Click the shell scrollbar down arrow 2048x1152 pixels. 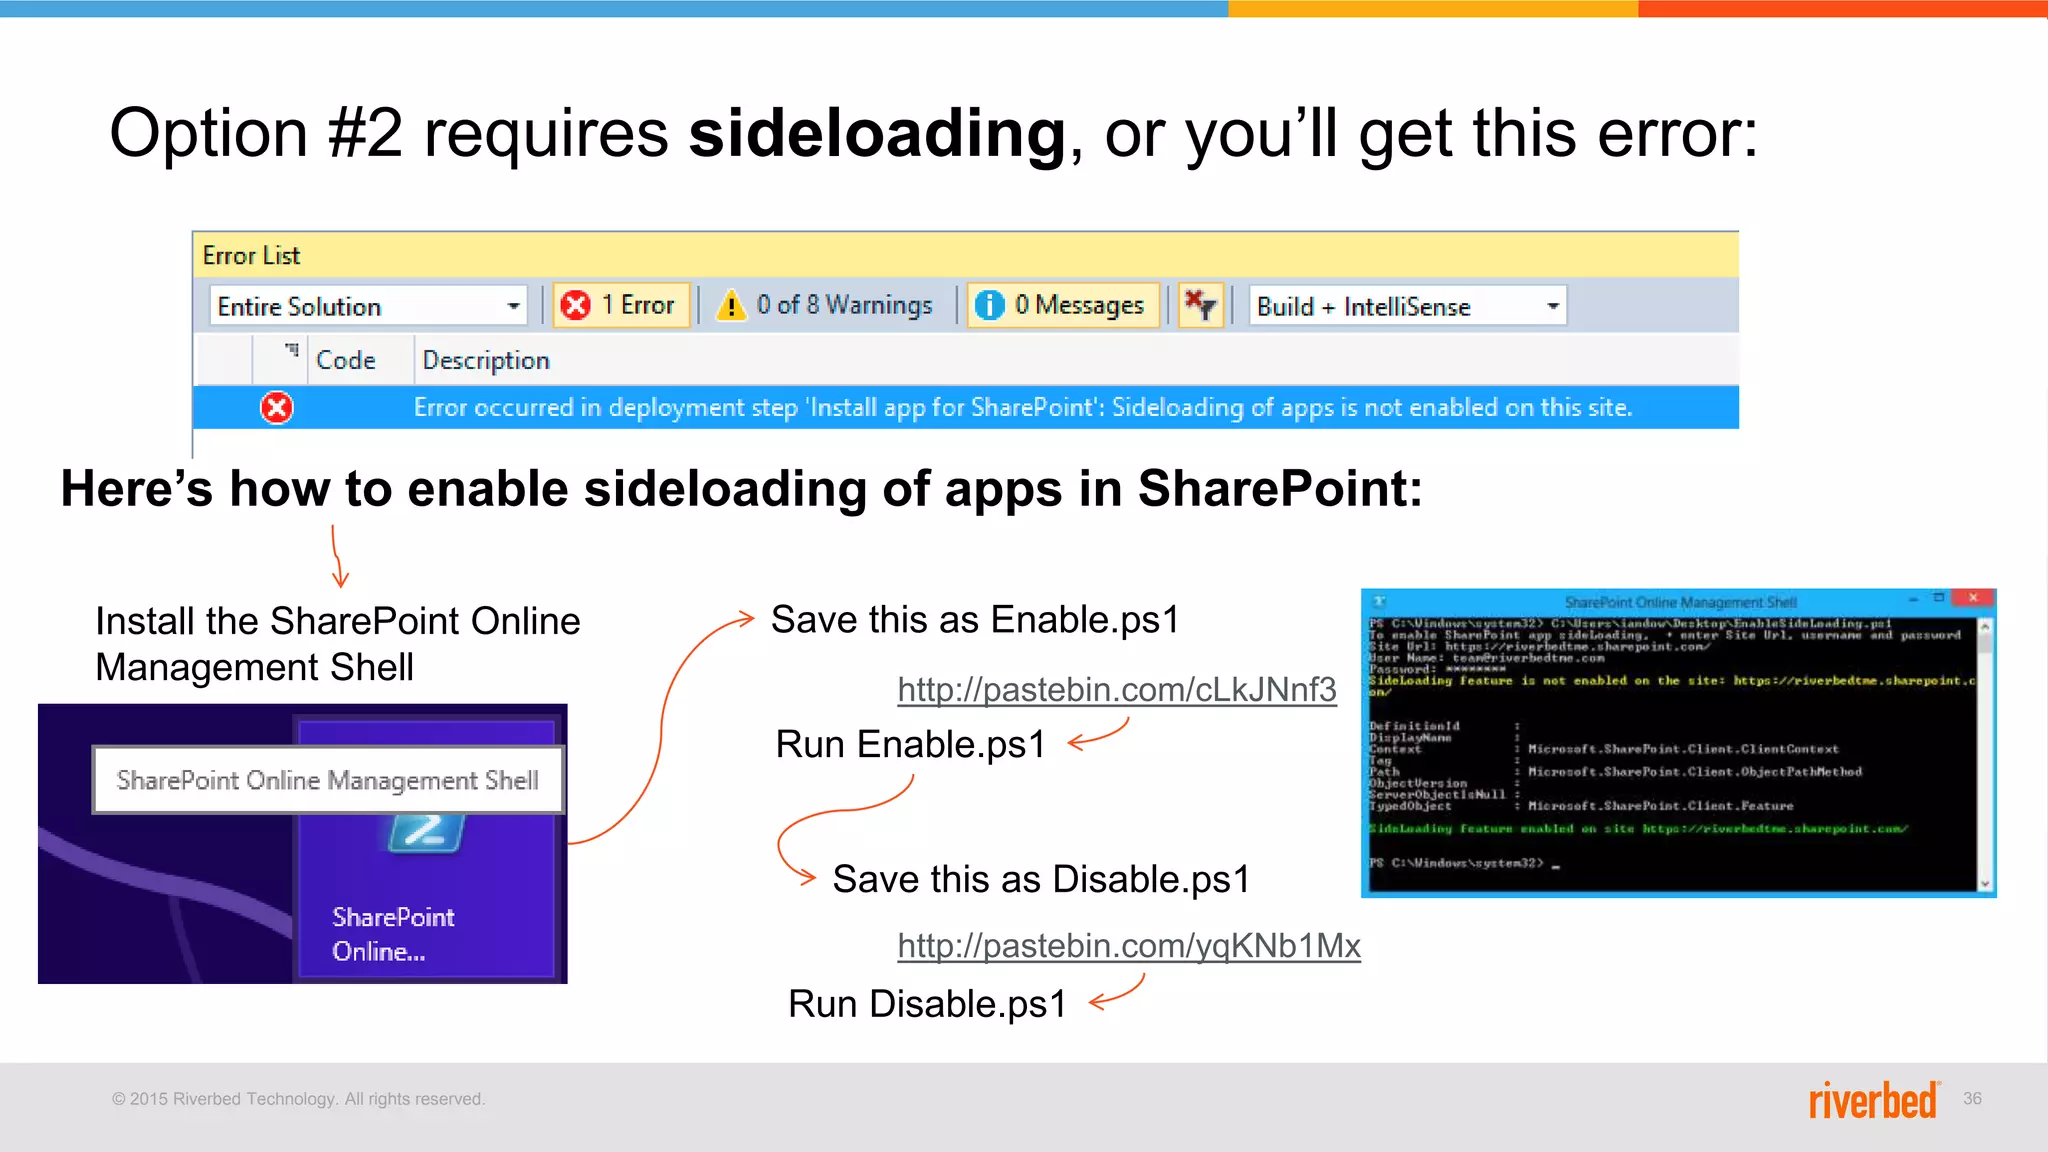pyautogui.click(x=1985, y=883)
